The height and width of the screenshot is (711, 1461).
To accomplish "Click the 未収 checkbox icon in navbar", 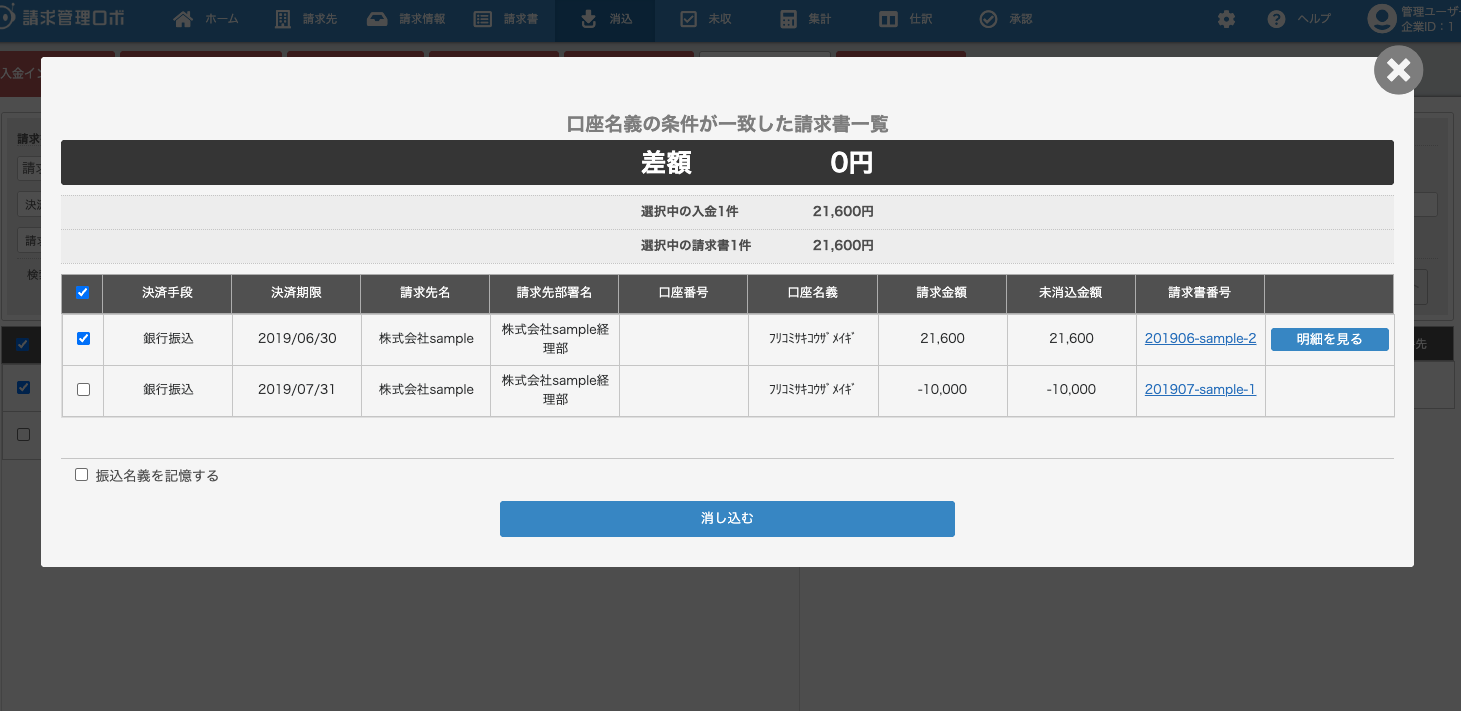I will pos(688,19).
